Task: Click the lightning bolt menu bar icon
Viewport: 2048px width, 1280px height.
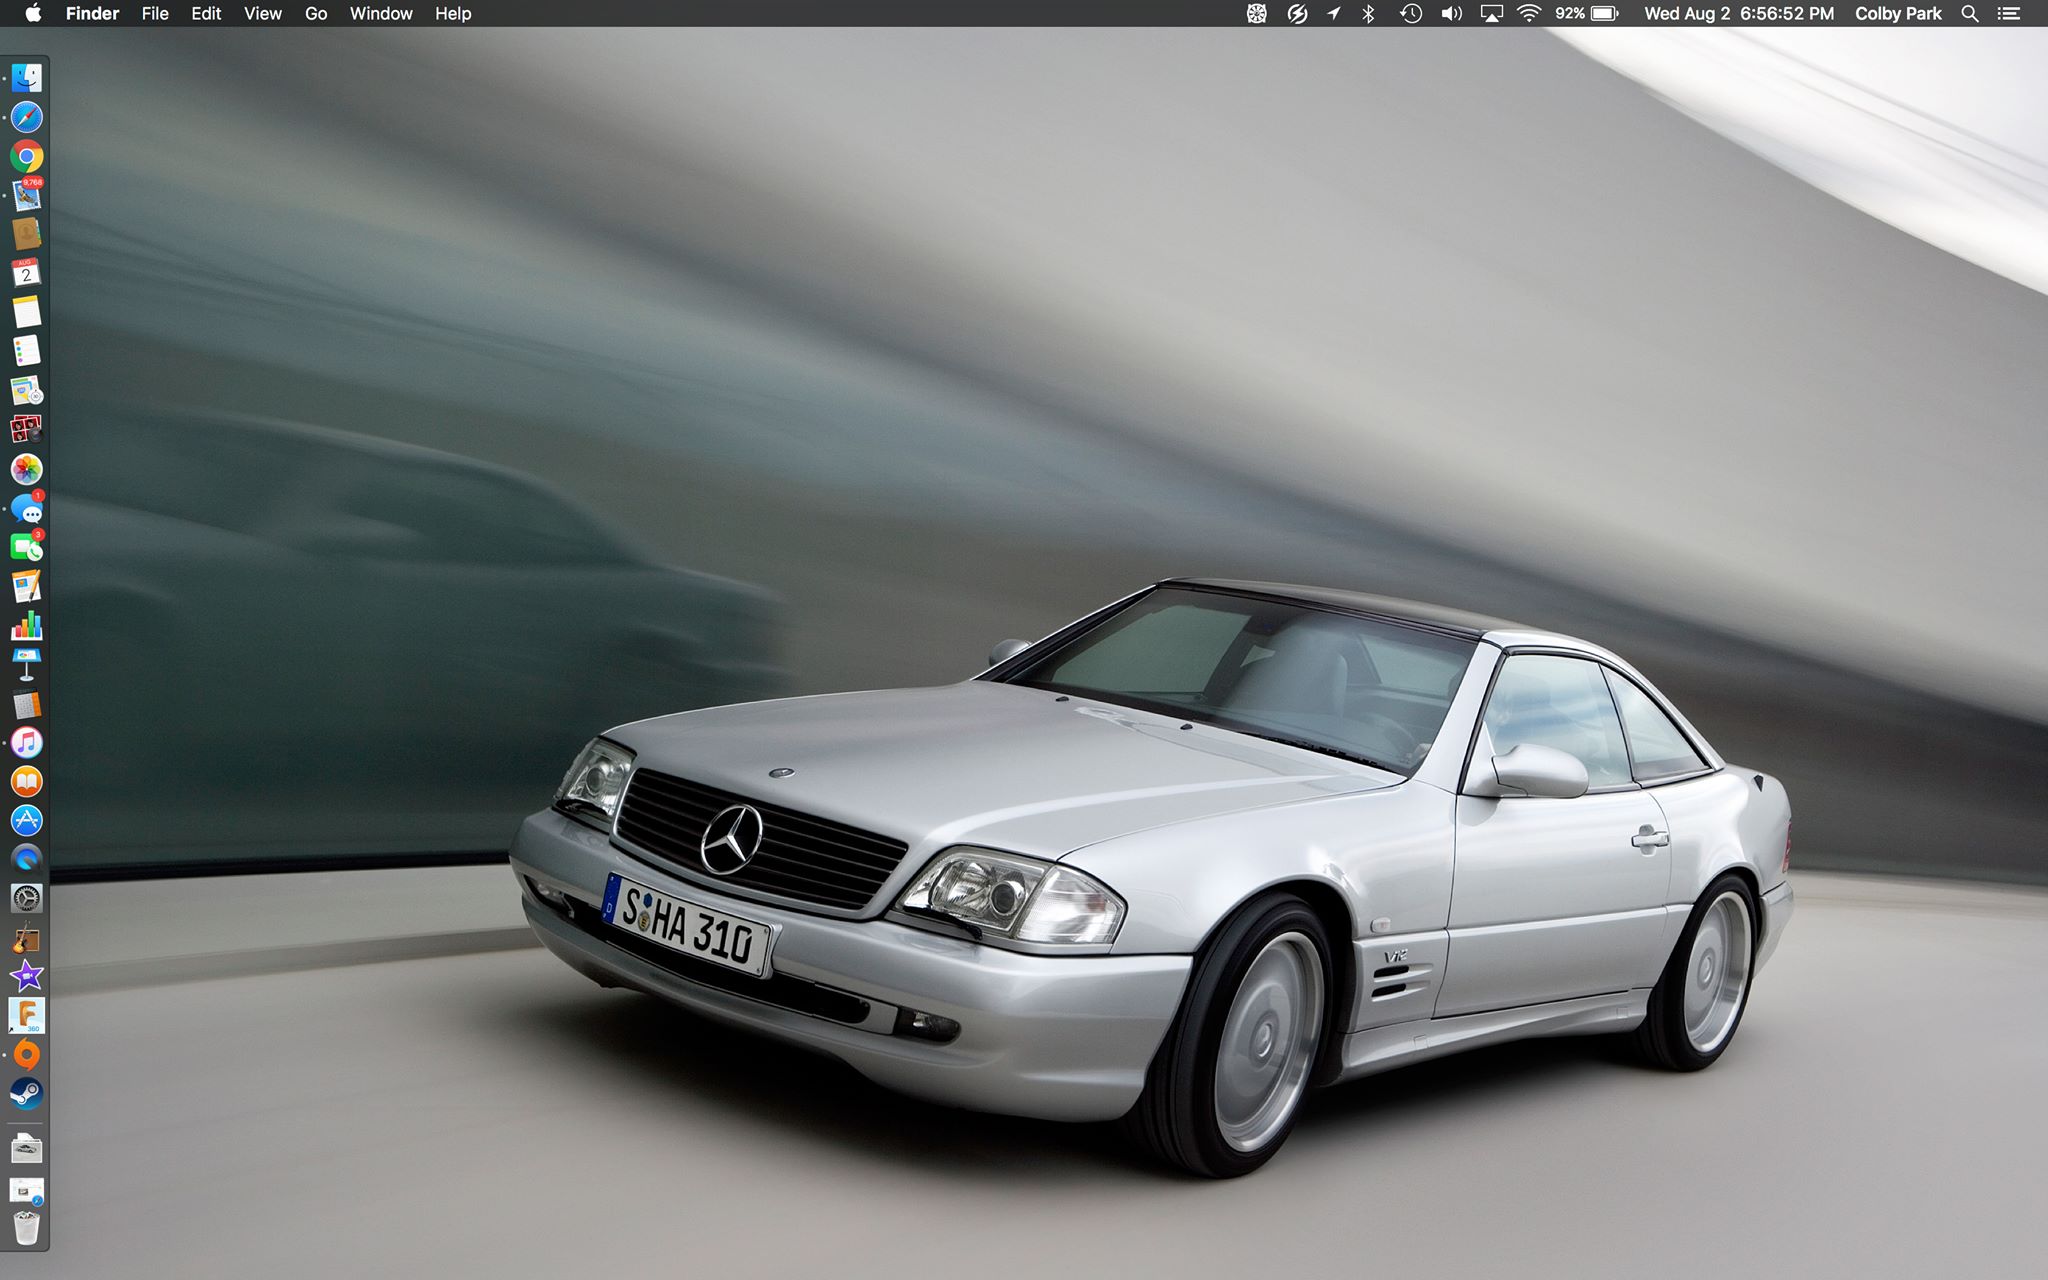Action: pyautogui.click(x=1297, y=13)
